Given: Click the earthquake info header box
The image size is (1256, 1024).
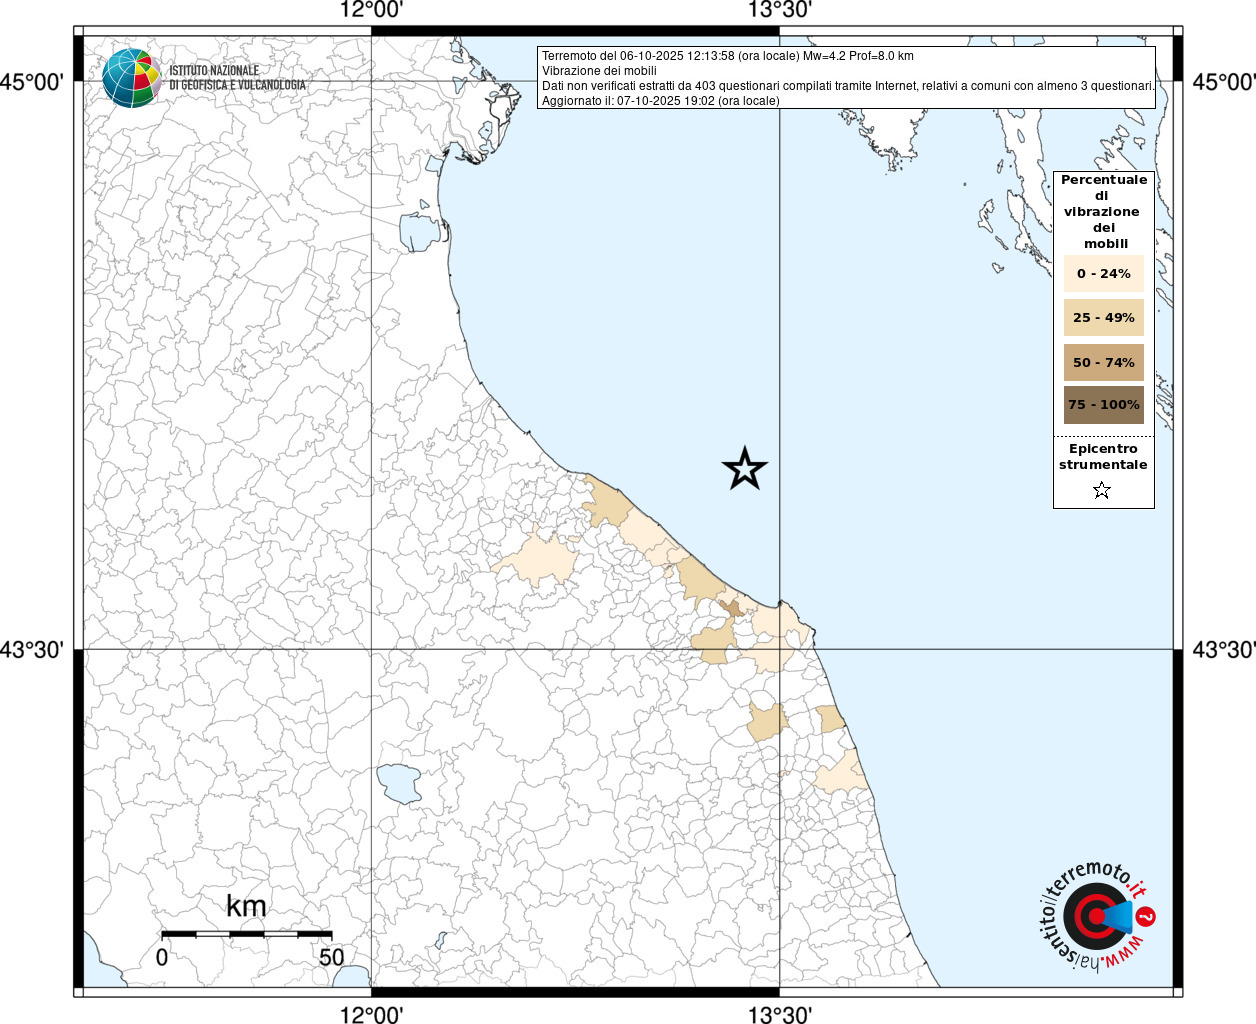Looking at the screenshot, I should click(x=846, y=78).
